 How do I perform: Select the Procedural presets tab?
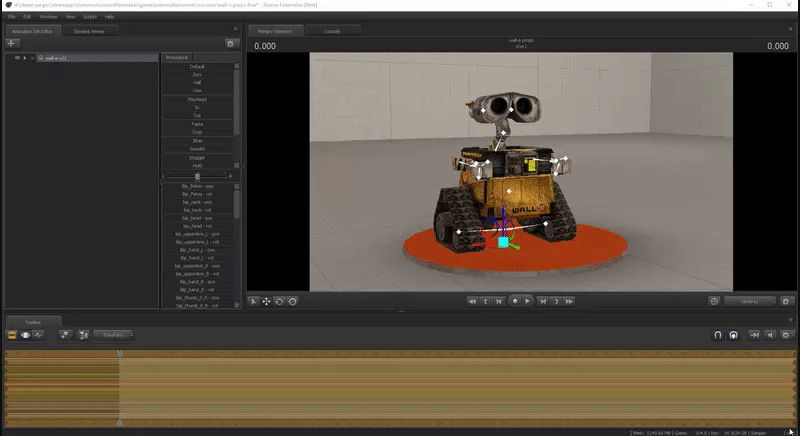pos(177,58)
